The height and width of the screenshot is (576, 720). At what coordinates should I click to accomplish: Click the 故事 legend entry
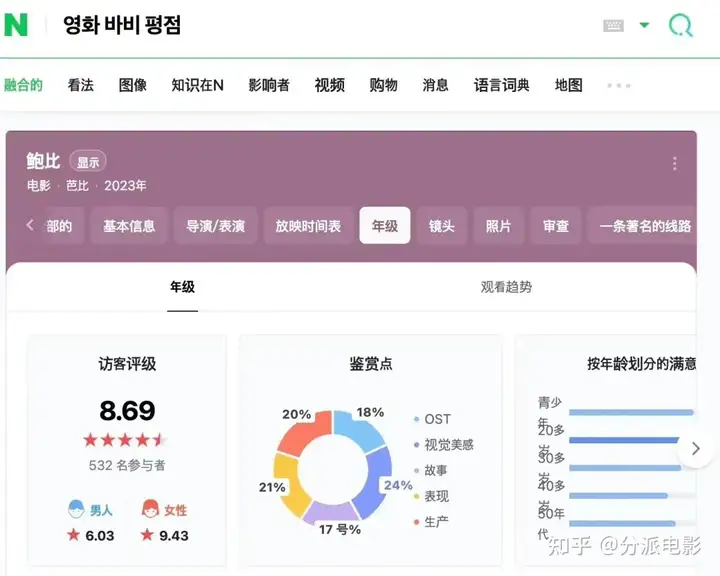pyautogui.click(x=430, y=470)
